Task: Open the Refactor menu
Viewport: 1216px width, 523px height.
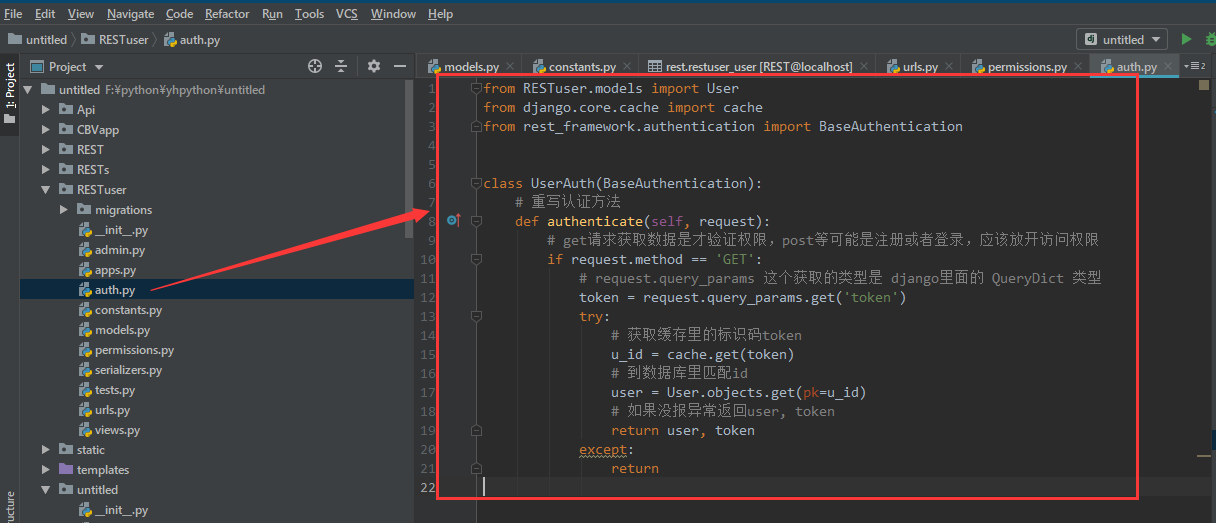Action: point(227,14)
